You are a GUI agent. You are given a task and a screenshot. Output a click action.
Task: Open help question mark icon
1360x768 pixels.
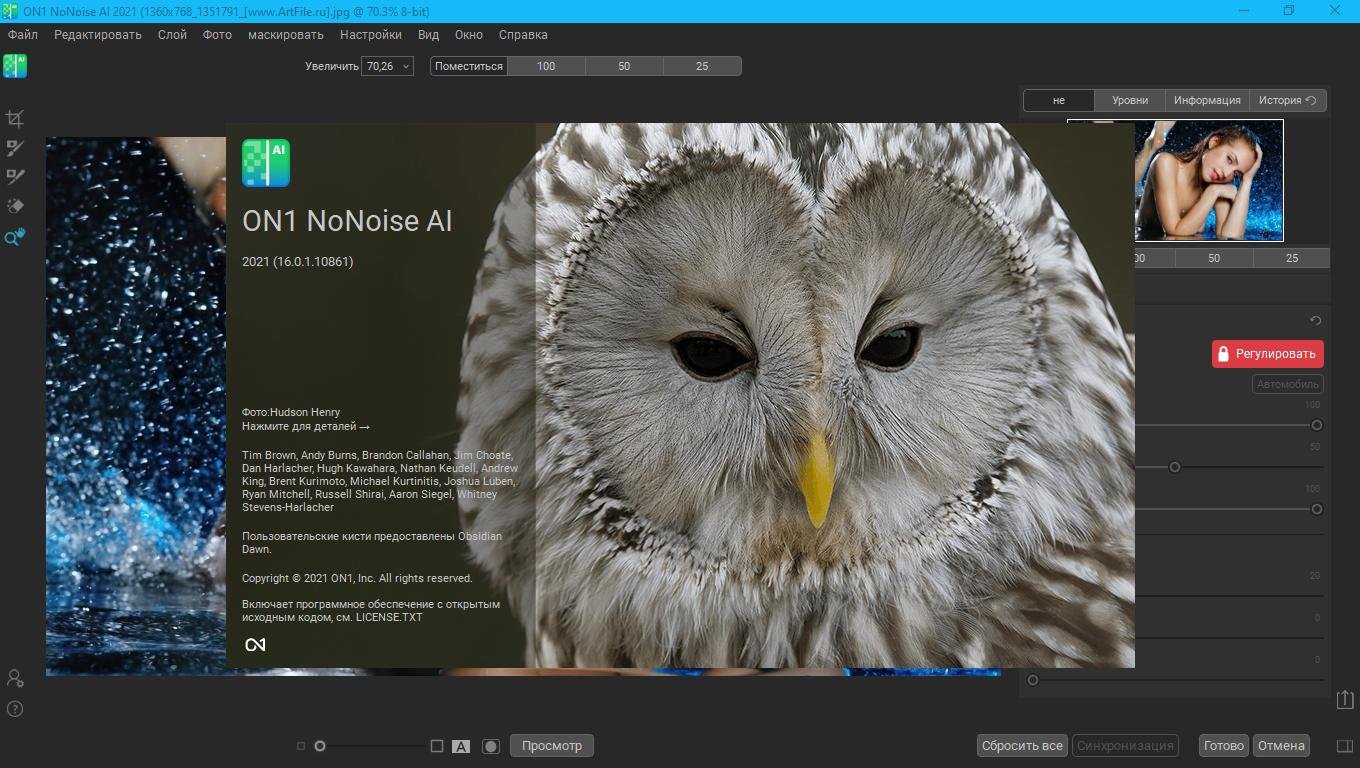coord(15,709)
